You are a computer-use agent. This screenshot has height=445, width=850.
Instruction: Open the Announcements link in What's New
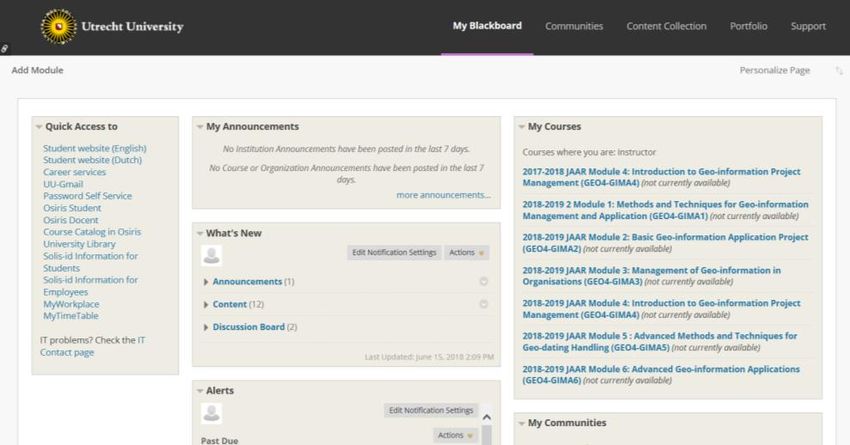tap(247, 282)
